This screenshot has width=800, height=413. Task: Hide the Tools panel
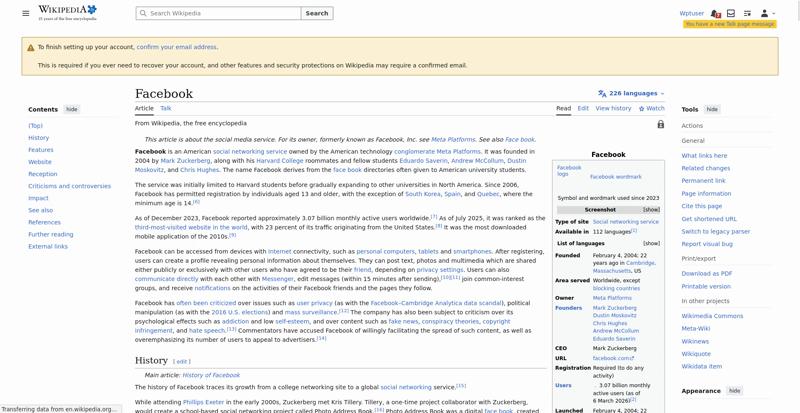(712, 109)
